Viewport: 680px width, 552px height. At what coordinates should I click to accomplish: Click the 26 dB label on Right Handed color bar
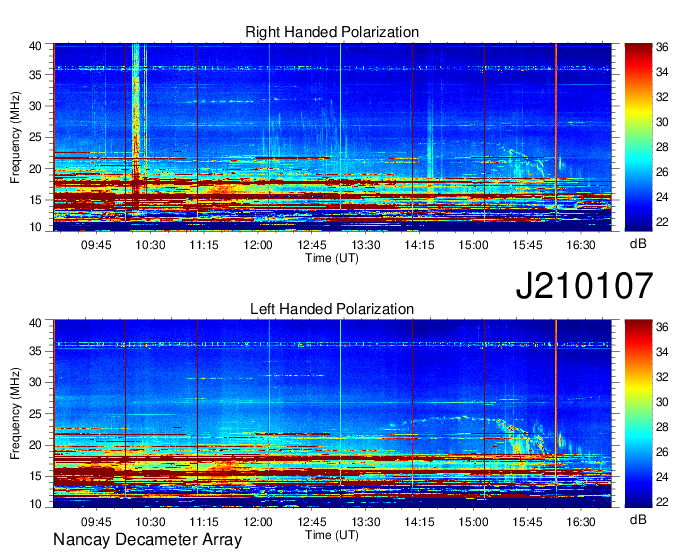(662, 172)
